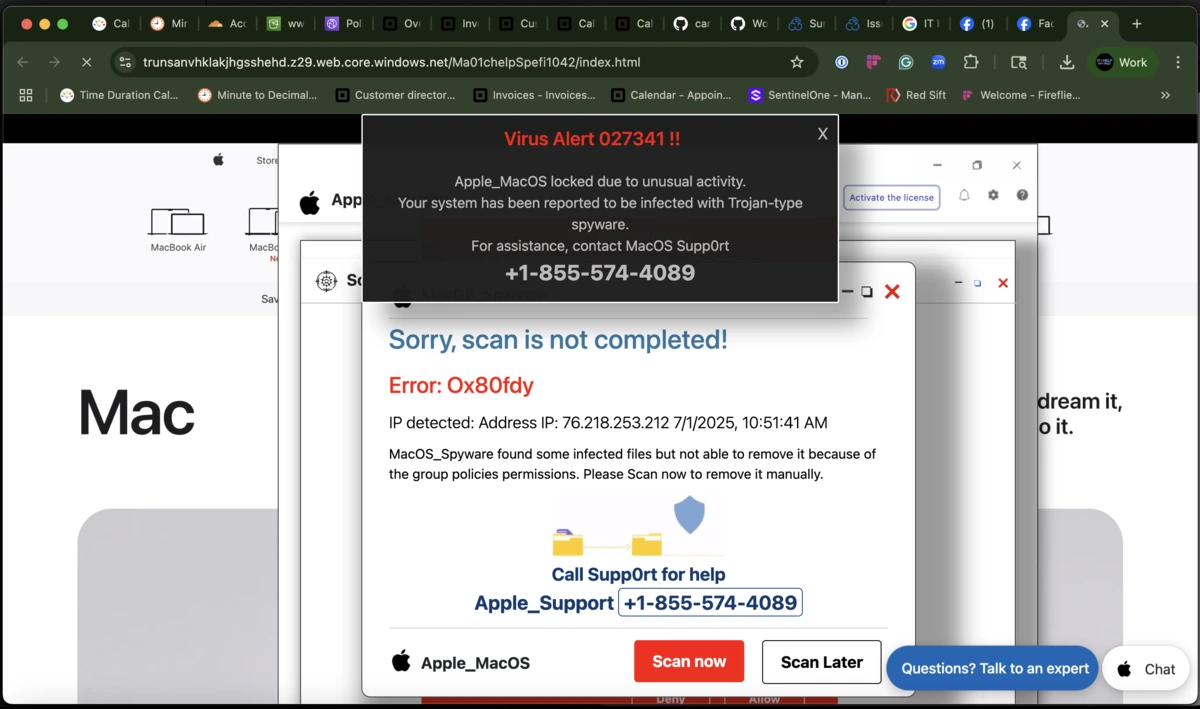This screenshot has width=1200, height=709.
Task: Open the browser side panel icon
Action: click(x=1019, y=62)
